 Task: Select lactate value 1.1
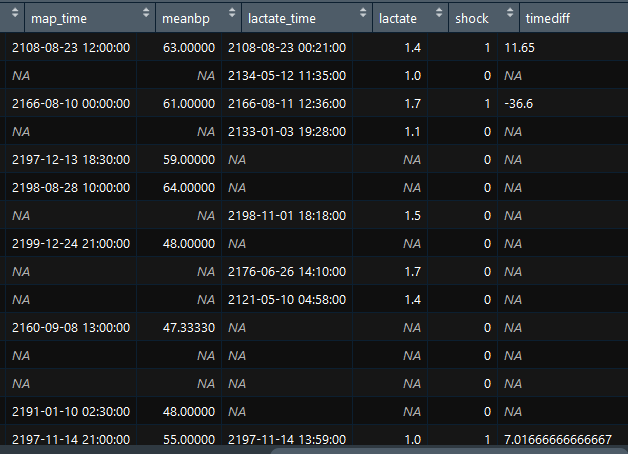click(x=413, y=132)
